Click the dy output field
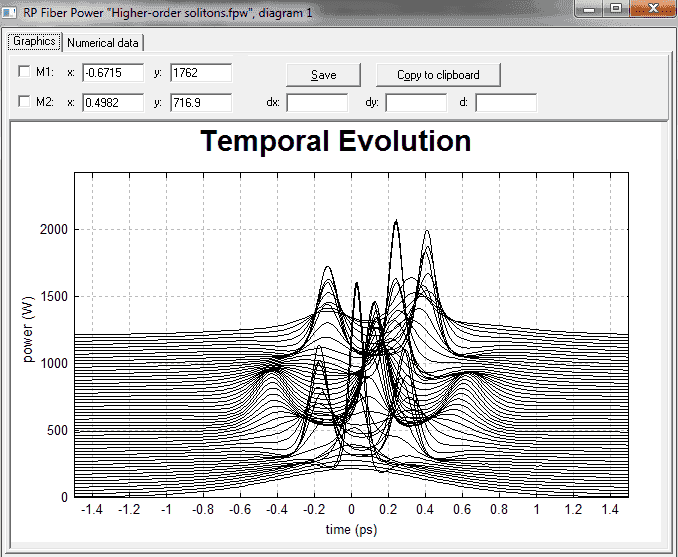This screenshot has height=557, width=678. tap(416, 103)
